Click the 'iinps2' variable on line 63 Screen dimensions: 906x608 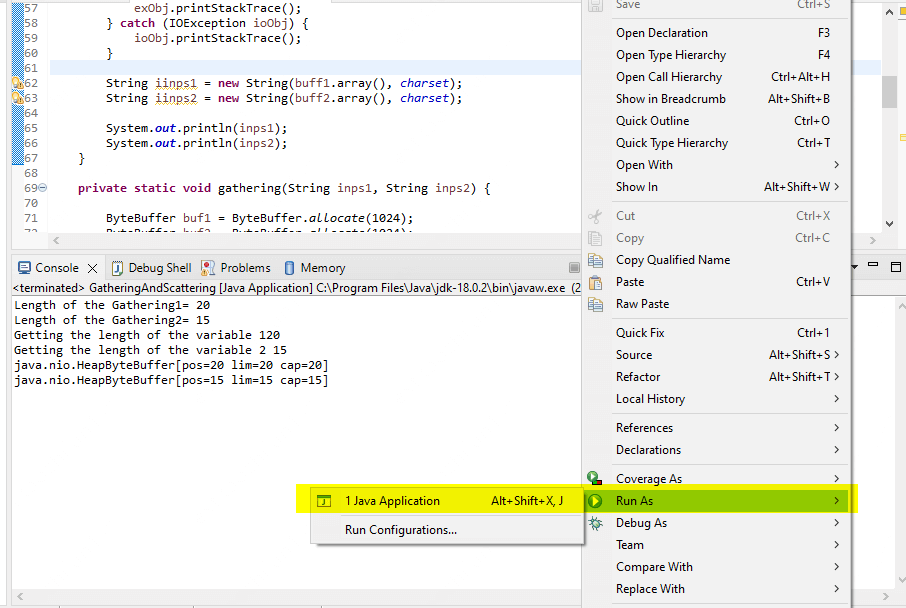click(176, 98)
